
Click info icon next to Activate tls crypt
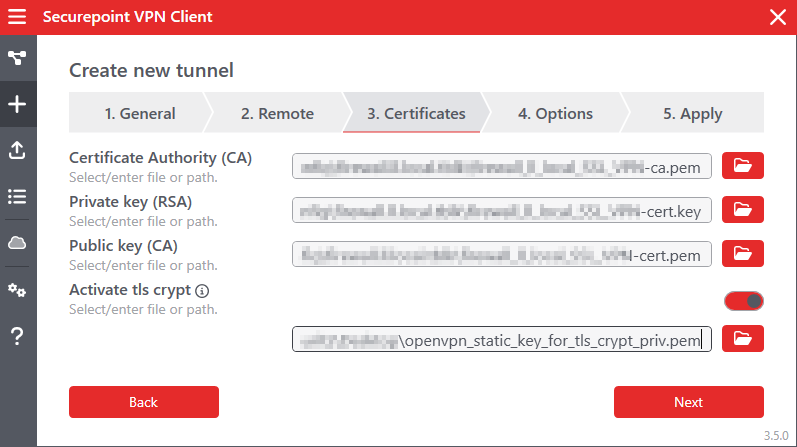[202, 291]
